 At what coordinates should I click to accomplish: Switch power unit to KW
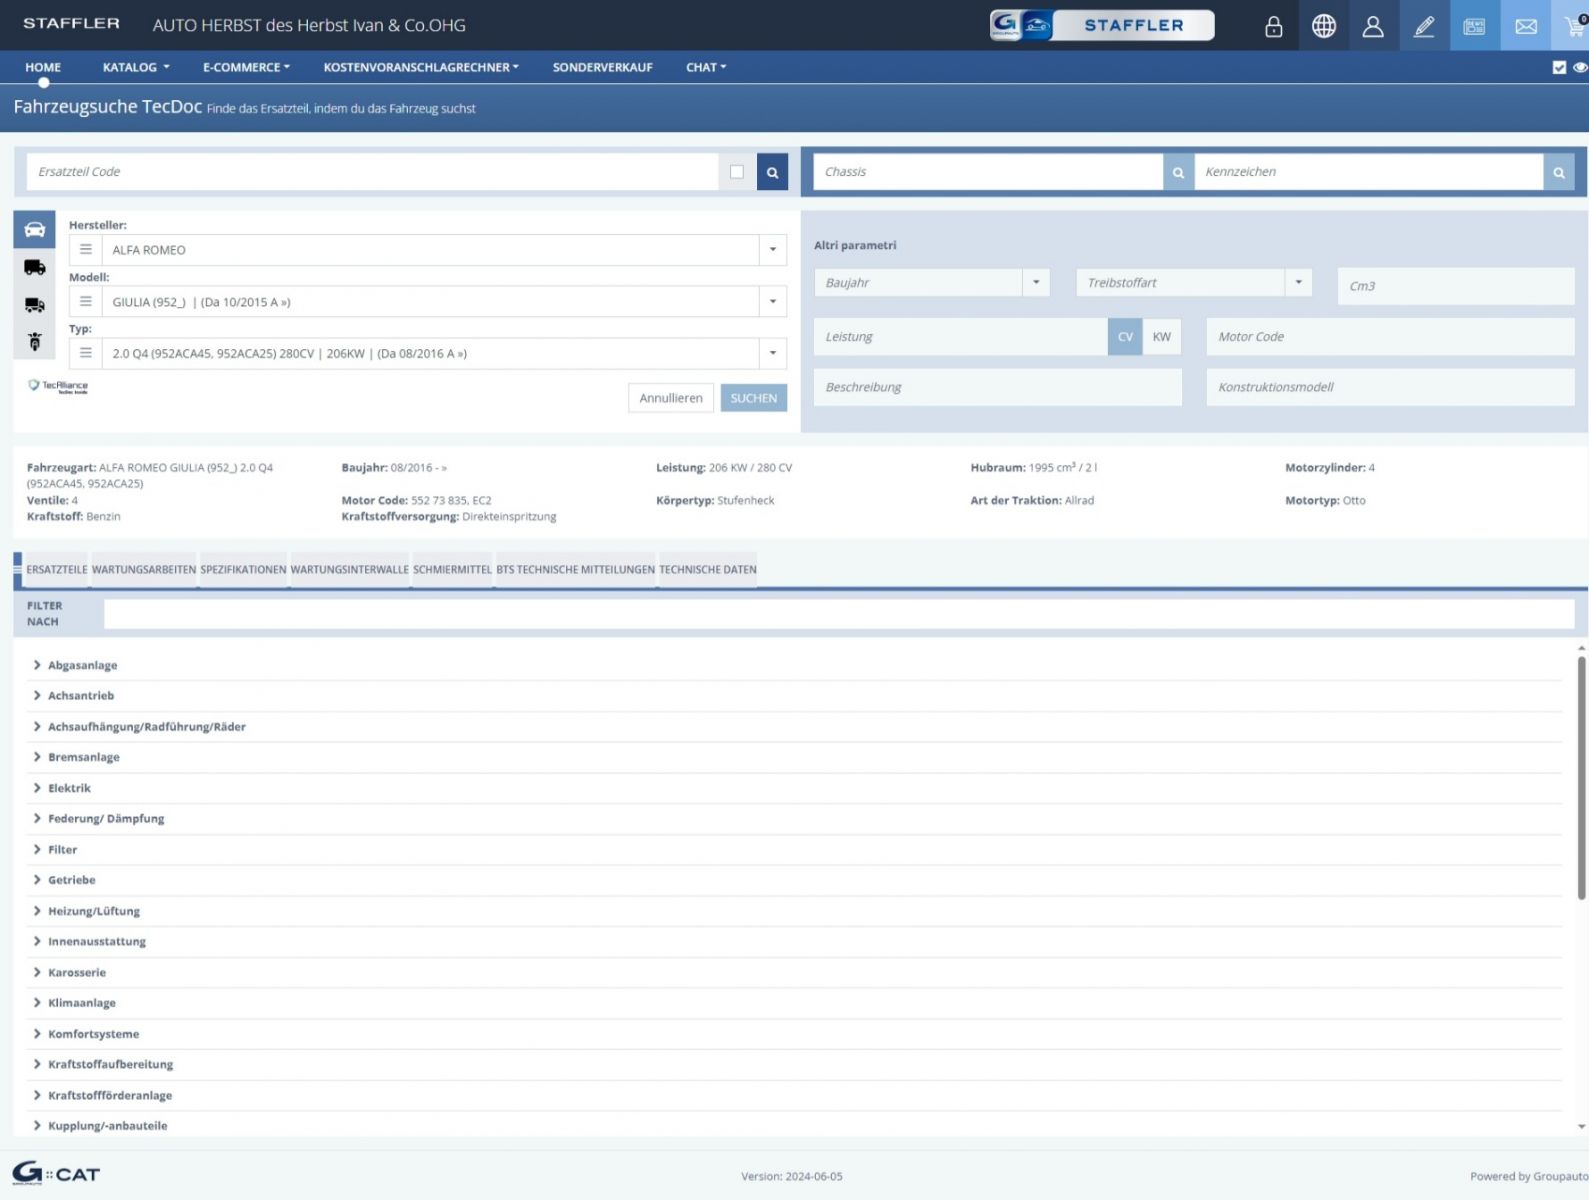[x=1161, y=337]
